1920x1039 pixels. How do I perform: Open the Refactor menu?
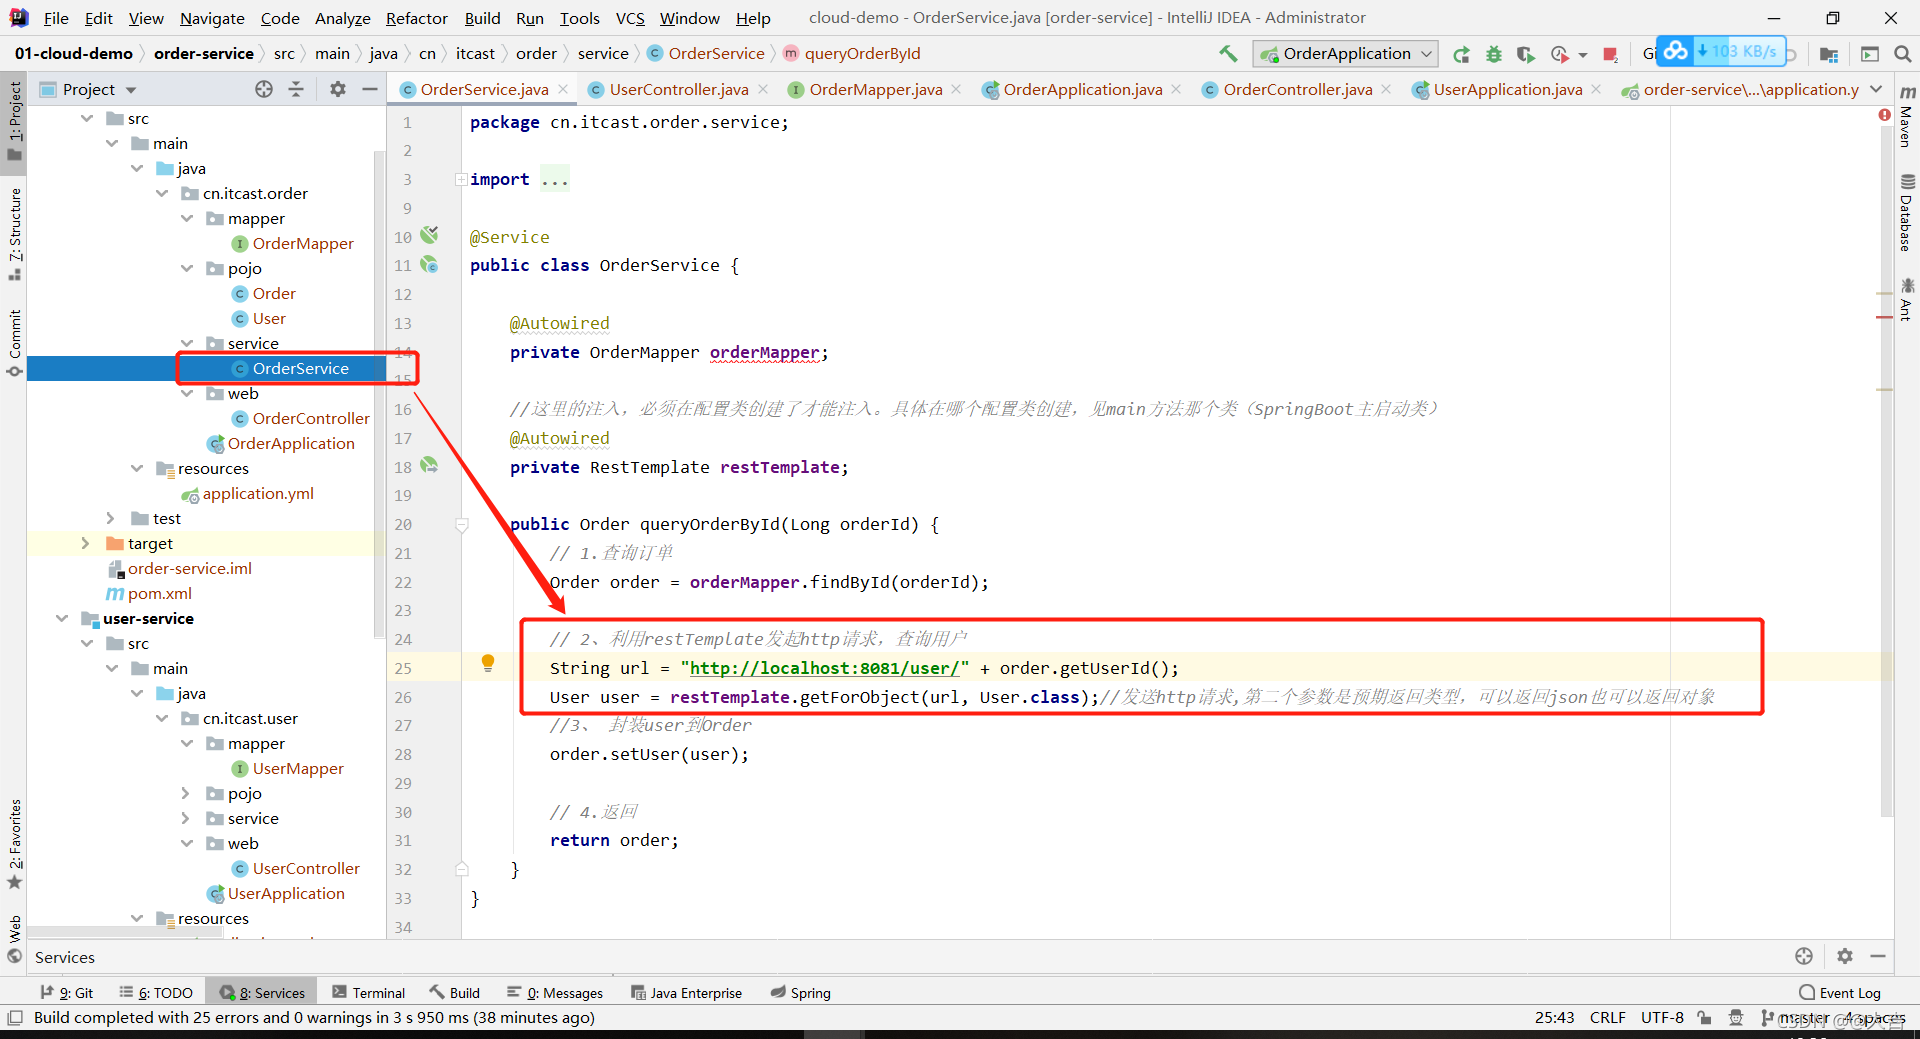click(416, 18)
